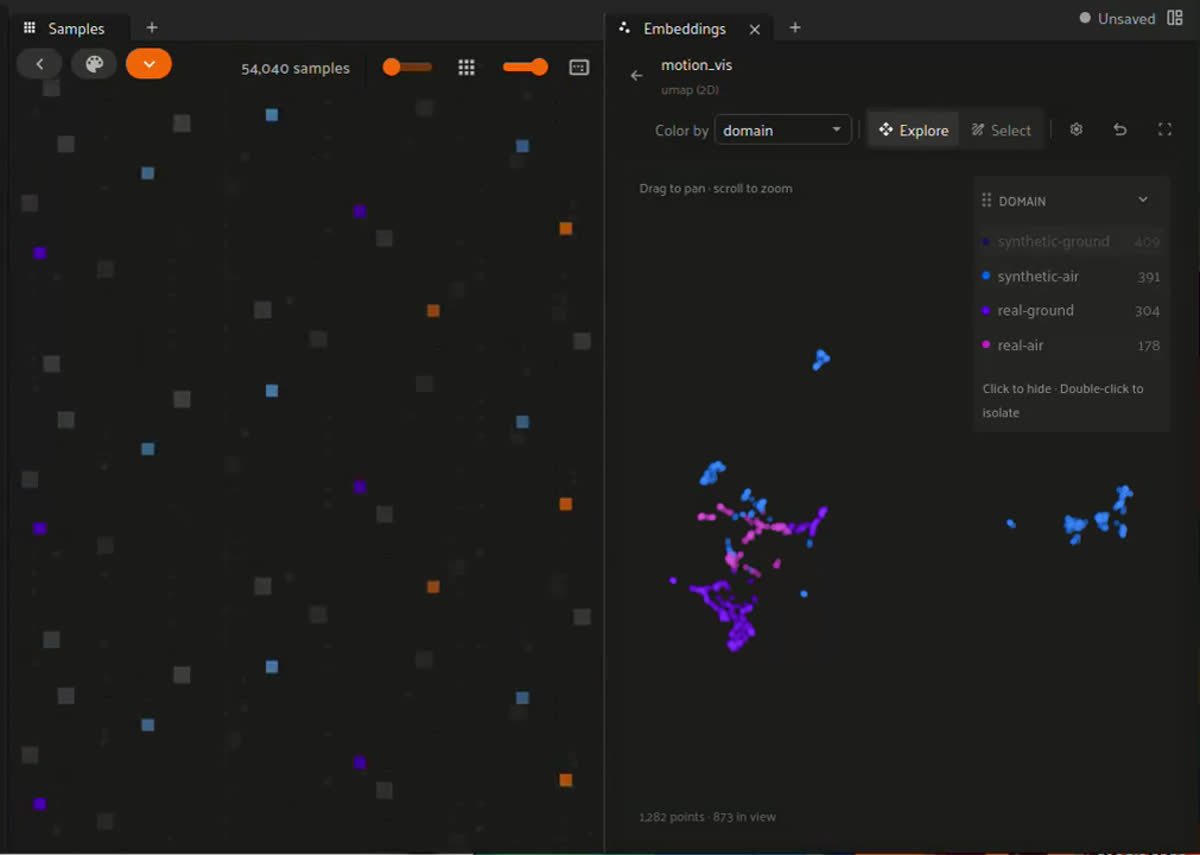Go back from motion_vis view

pyautogui.click(x=637, y=76)
